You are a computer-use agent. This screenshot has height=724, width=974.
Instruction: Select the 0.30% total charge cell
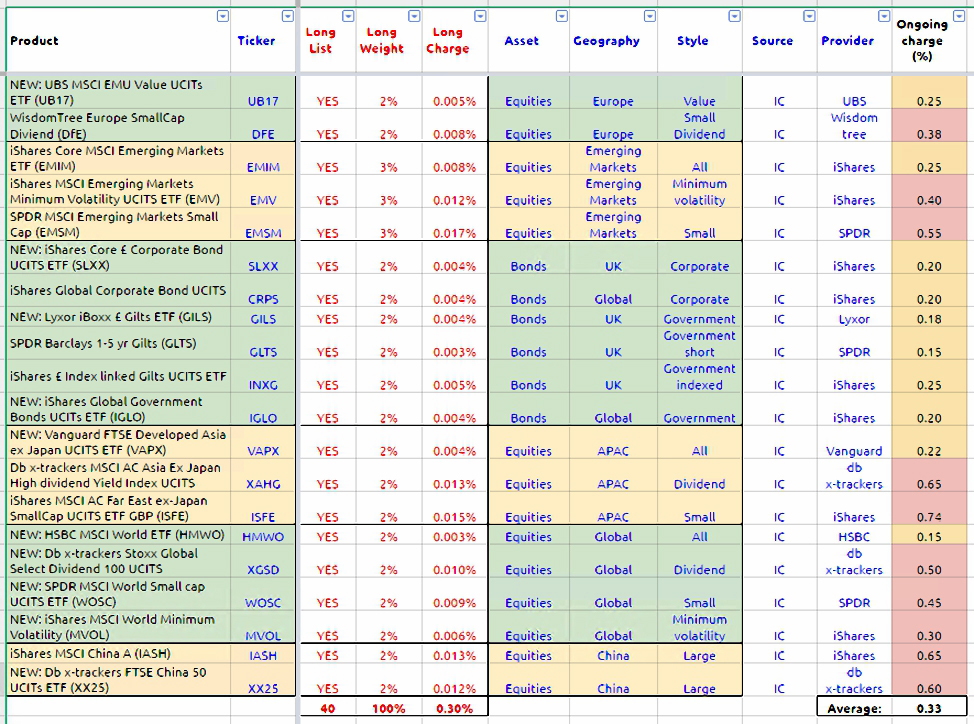(x=455, y=707)
